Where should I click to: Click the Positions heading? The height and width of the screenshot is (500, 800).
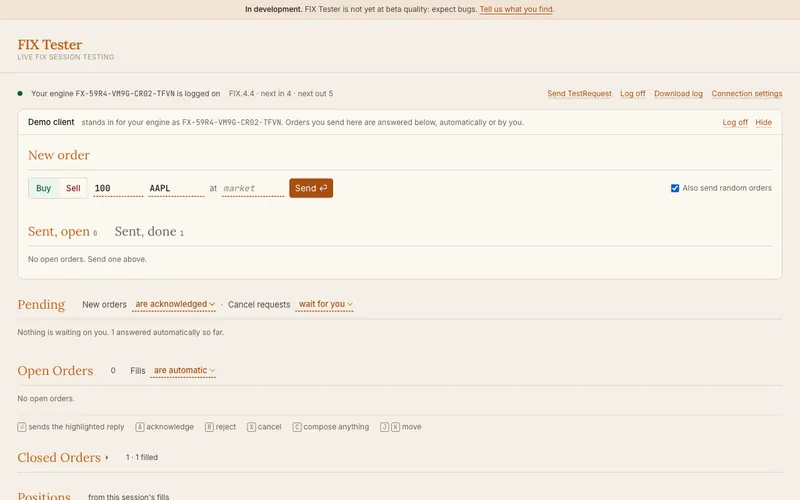(44, 495)
